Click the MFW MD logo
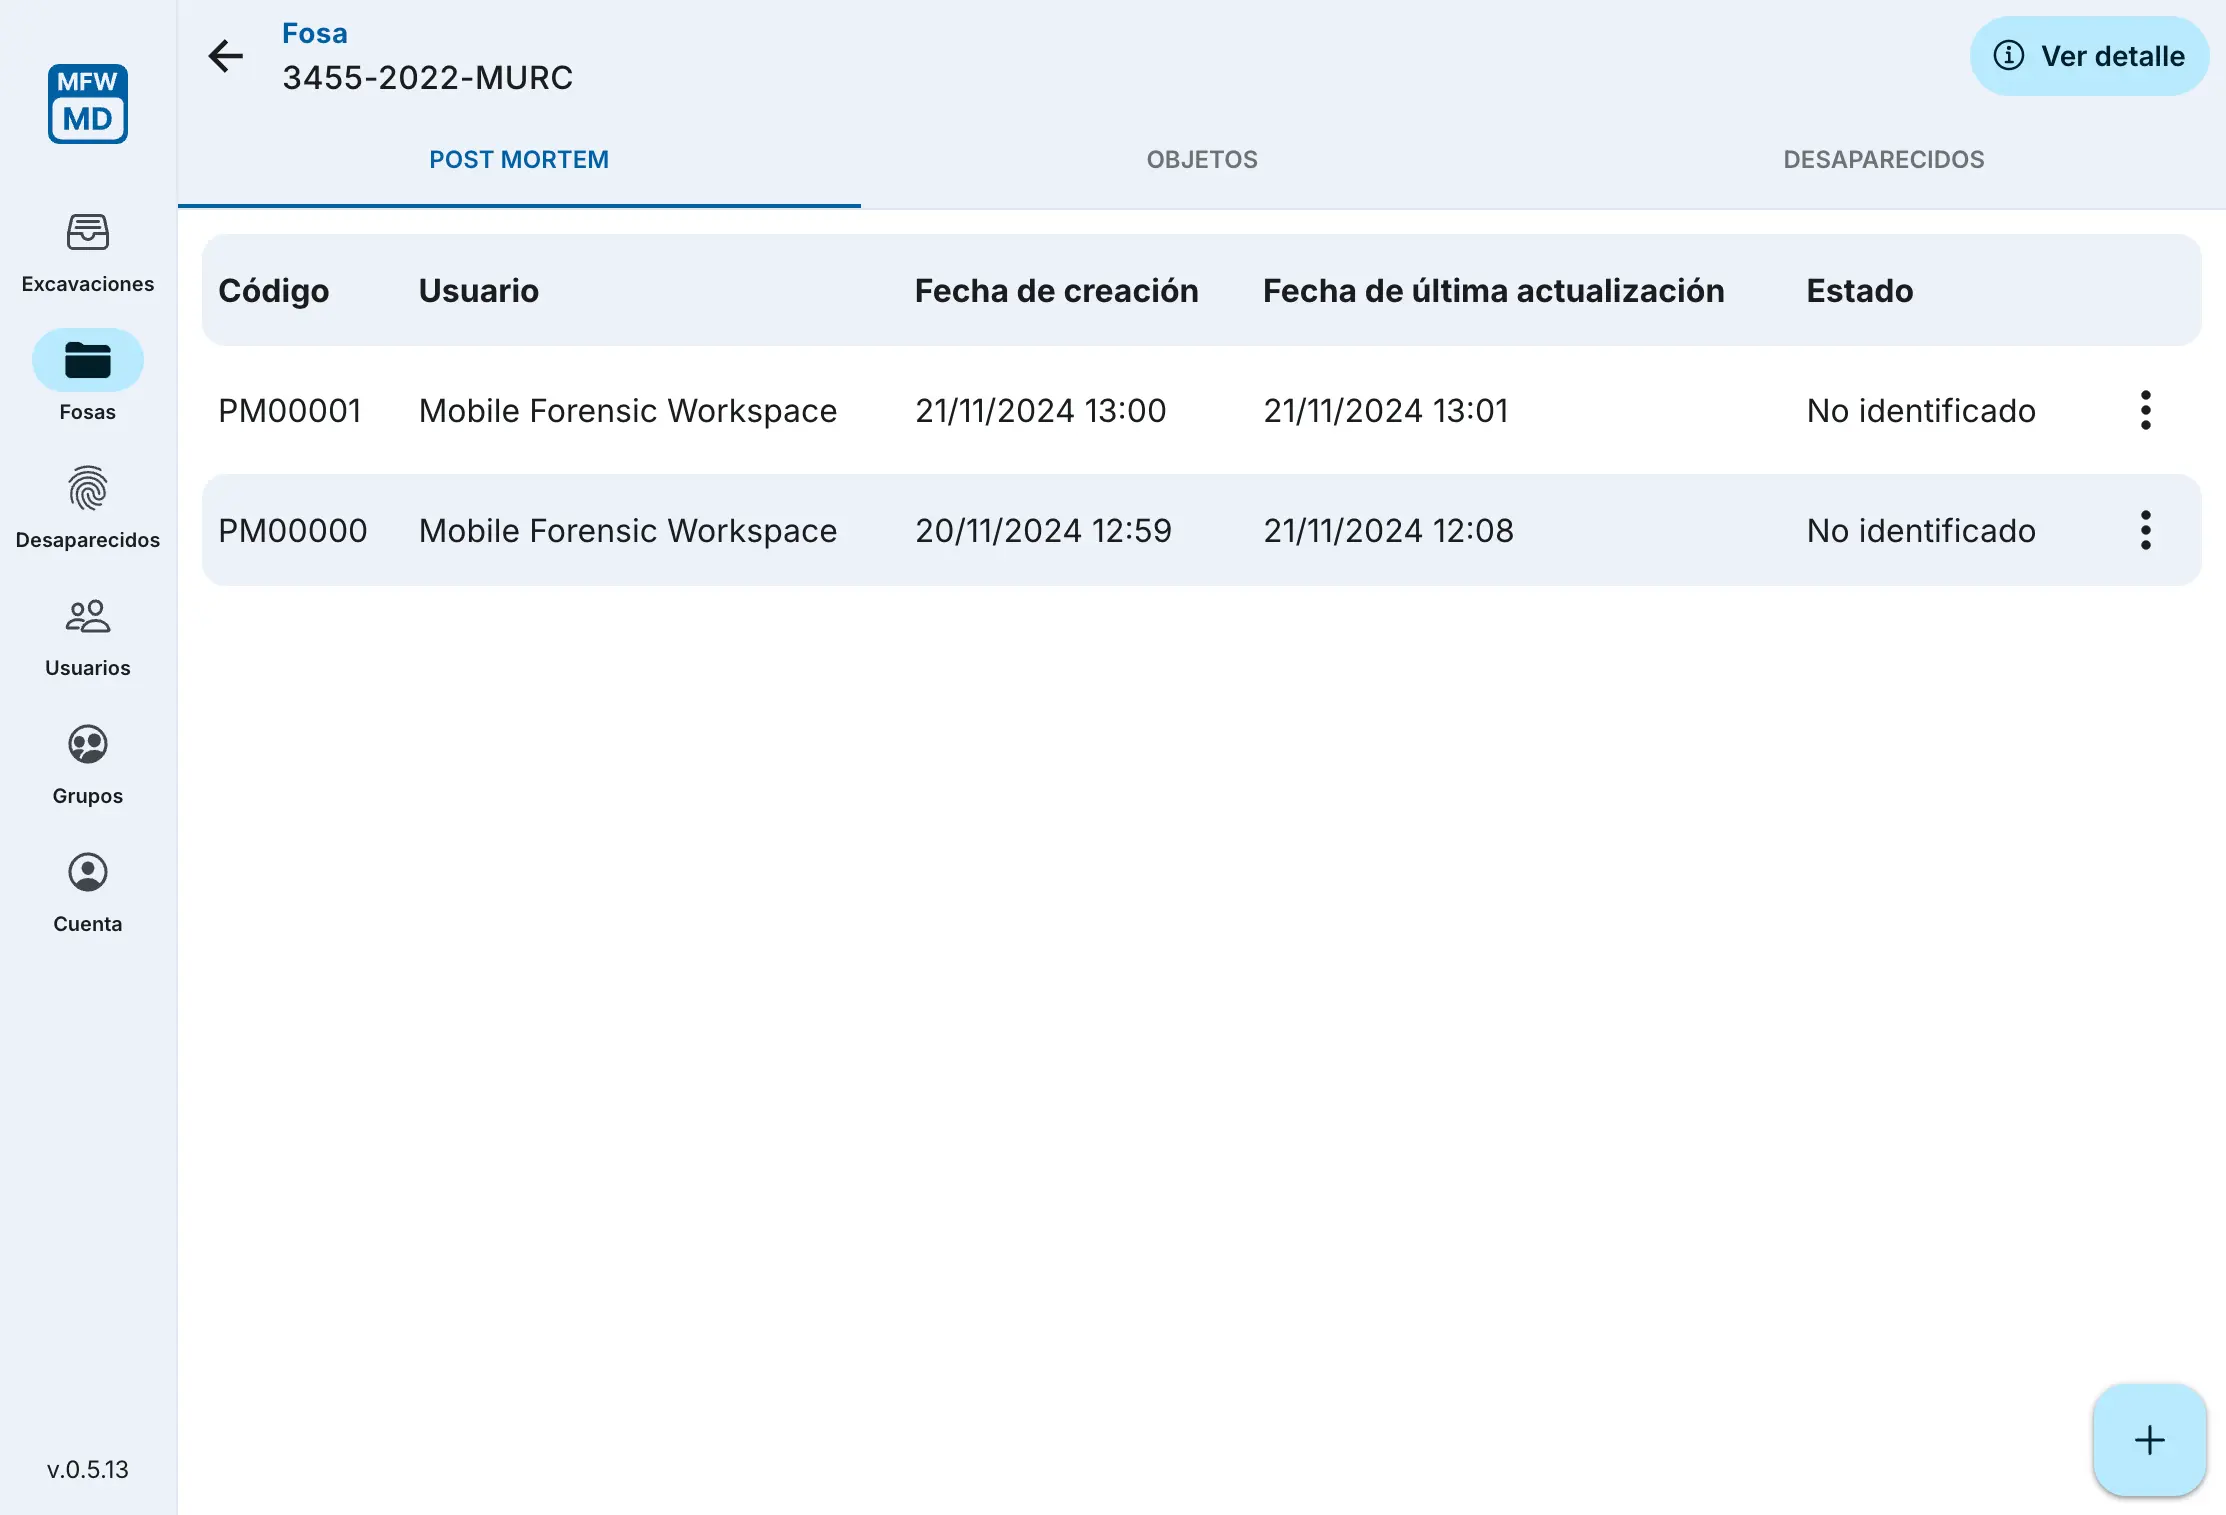 click(88, 103)
